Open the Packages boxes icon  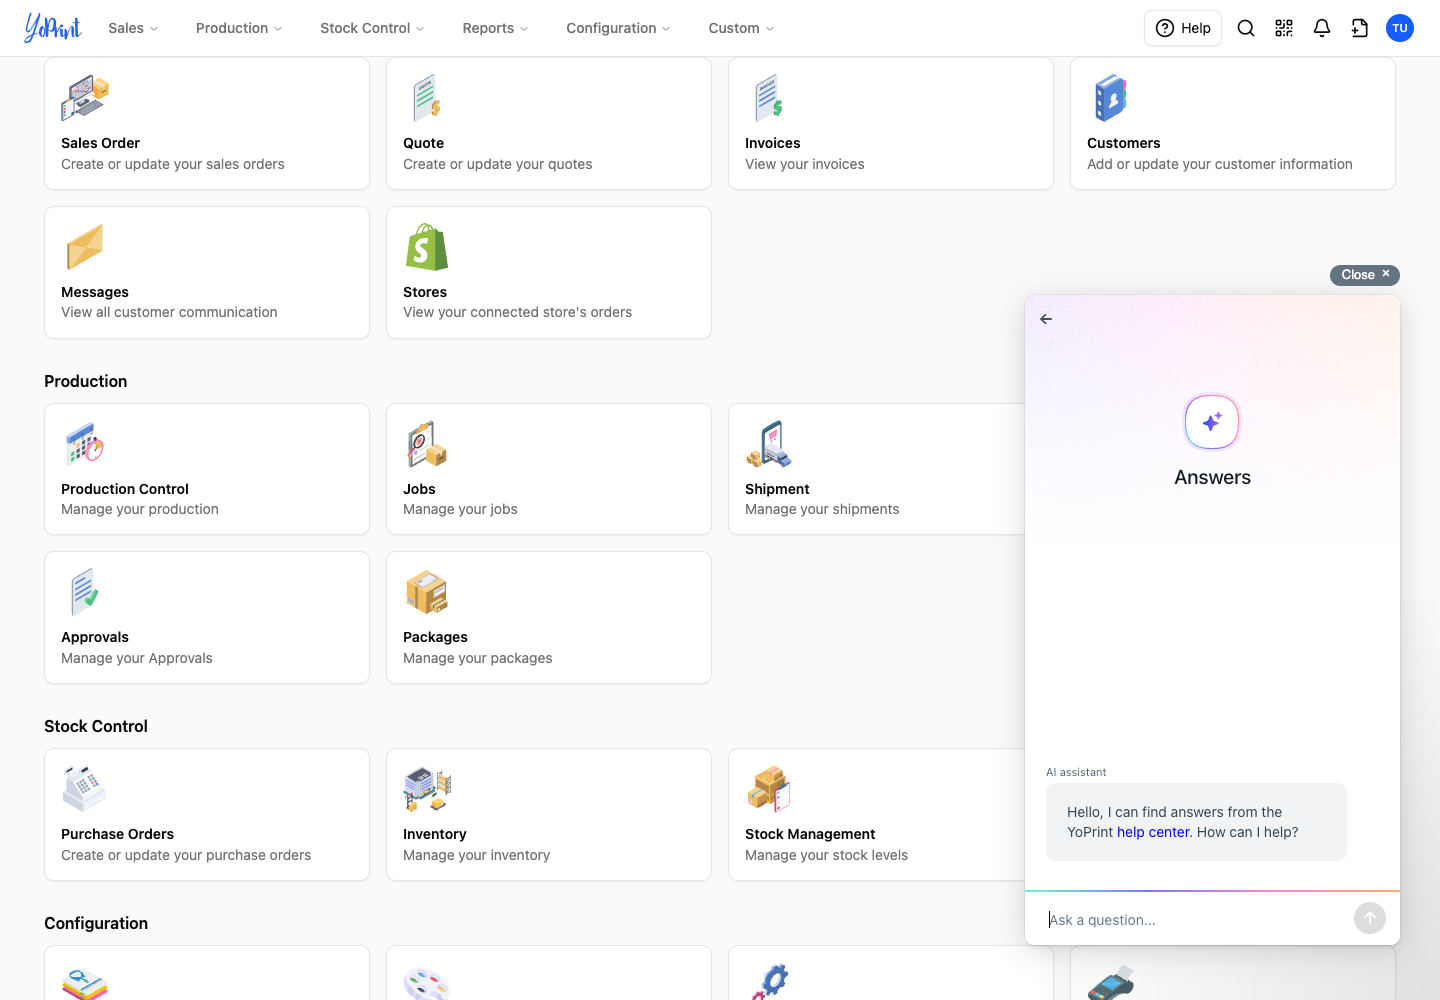point(427,592)
